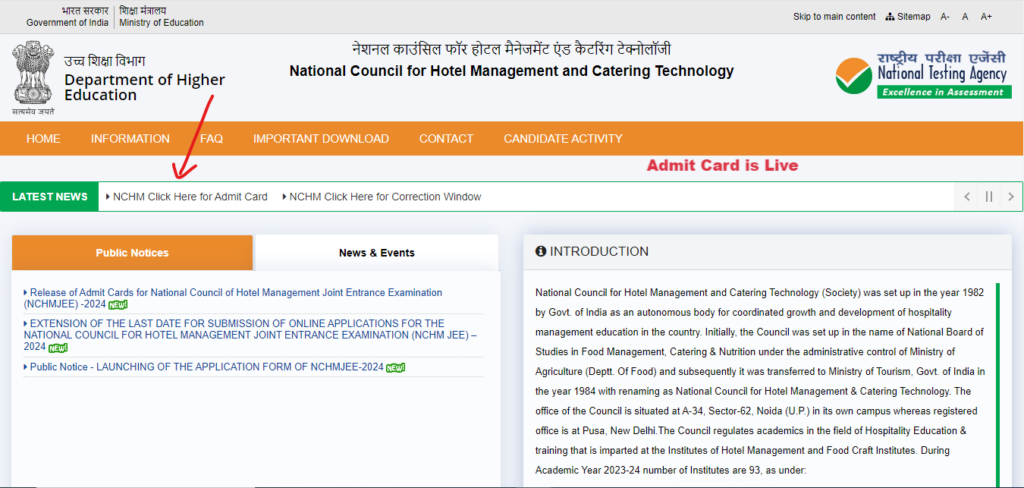Click NCHM Click Here for Correction Window
The height and width of the screenshot is (488, 1024).
(385, 197)
